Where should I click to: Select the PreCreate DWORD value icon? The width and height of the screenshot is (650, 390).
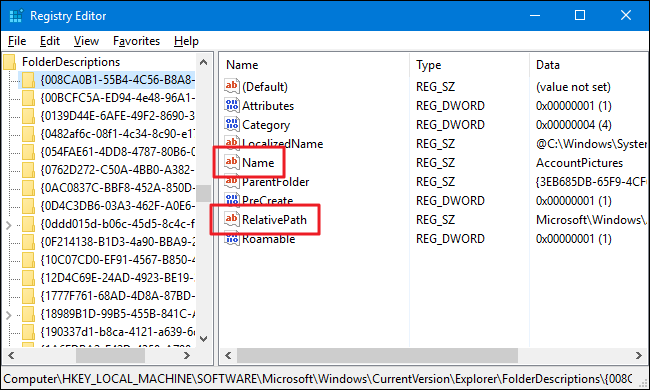tap(232, 200)
